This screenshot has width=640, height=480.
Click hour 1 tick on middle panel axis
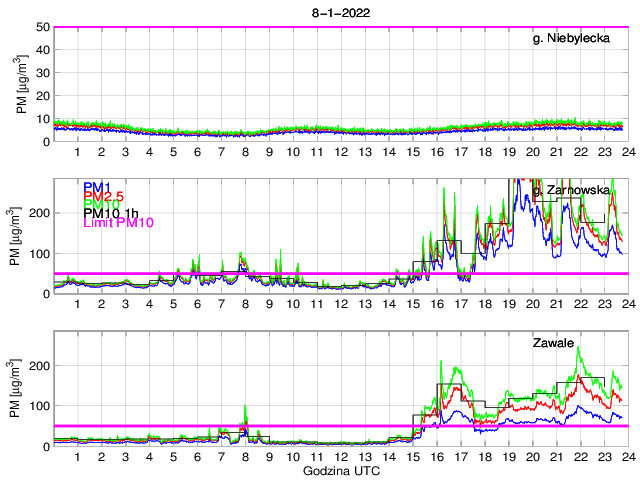77,303
